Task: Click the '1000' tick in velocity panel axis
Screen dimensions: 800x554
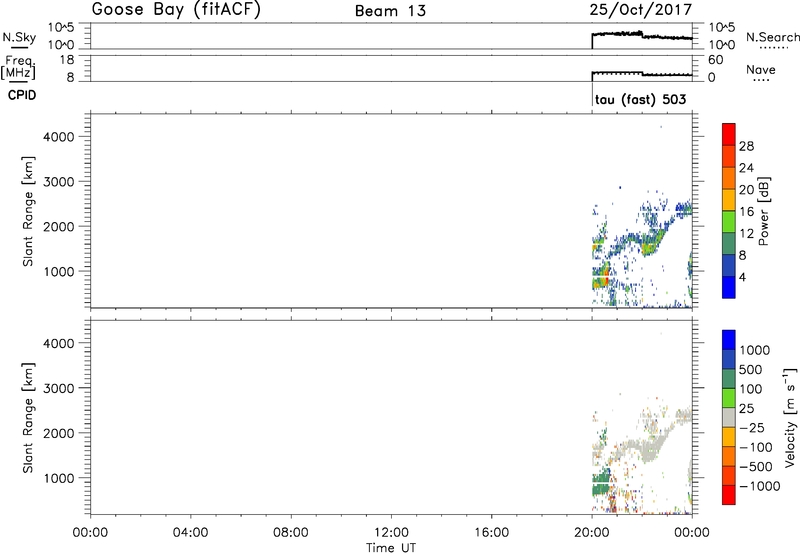Action: point(59,478)
